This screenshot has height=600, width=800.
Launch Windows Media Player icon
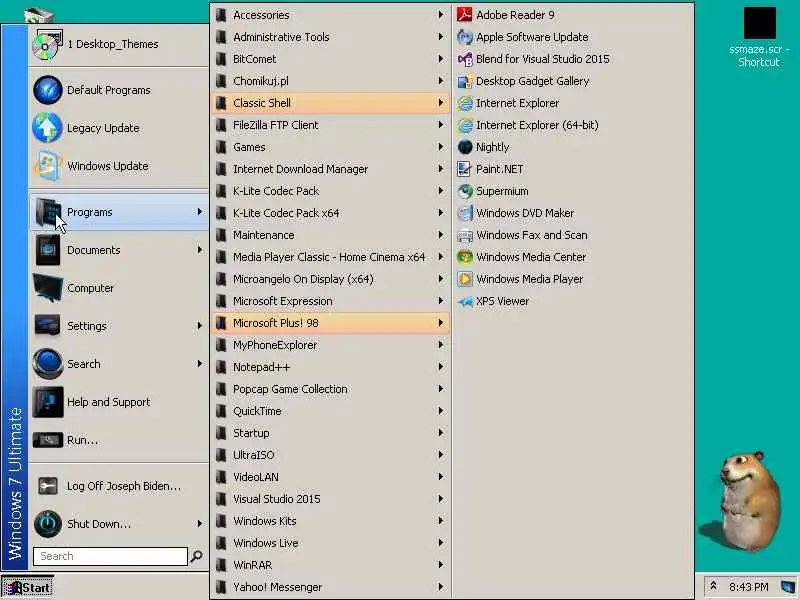pyautogui.click(x=464, y=279)
